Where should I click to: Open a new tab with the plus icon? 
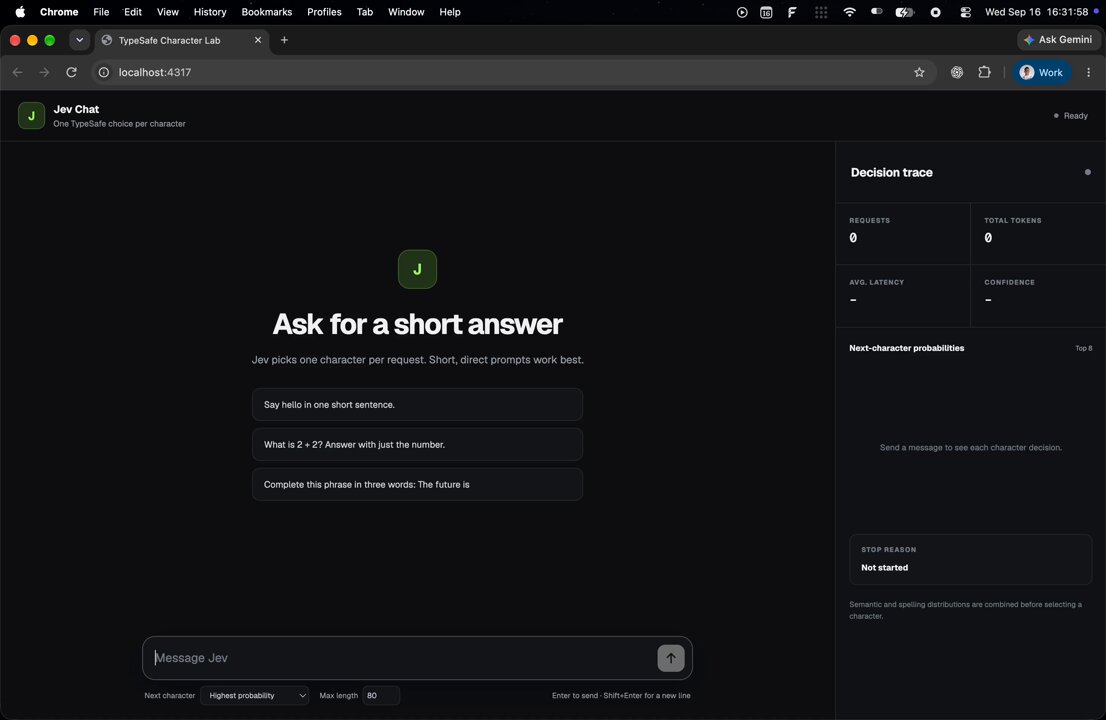(x=284, y=40)
